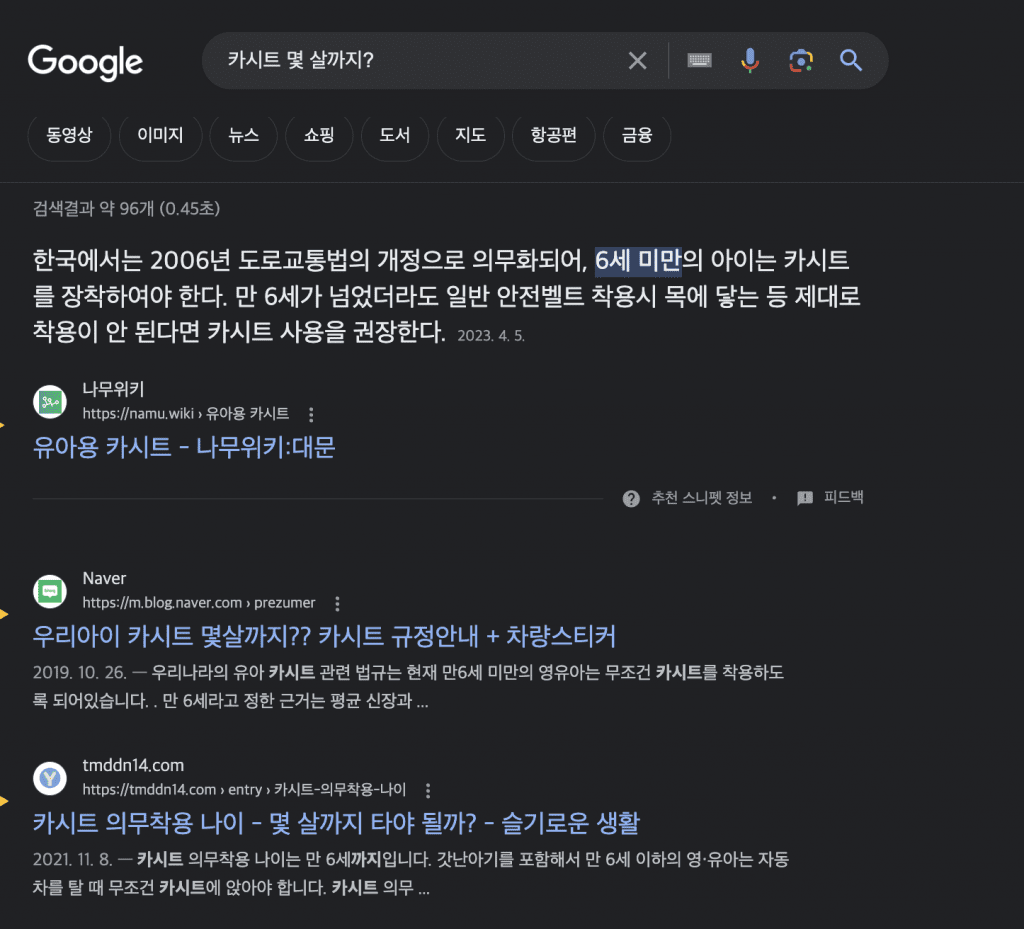
Task: Click the Naver site name
Action: (x=104, y=578)
